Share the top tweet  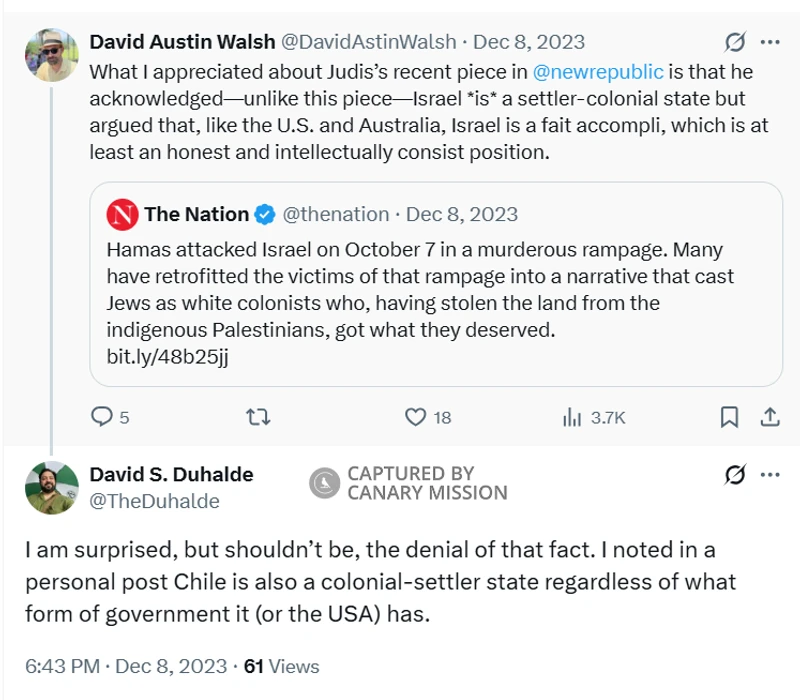tap(770, 417)
